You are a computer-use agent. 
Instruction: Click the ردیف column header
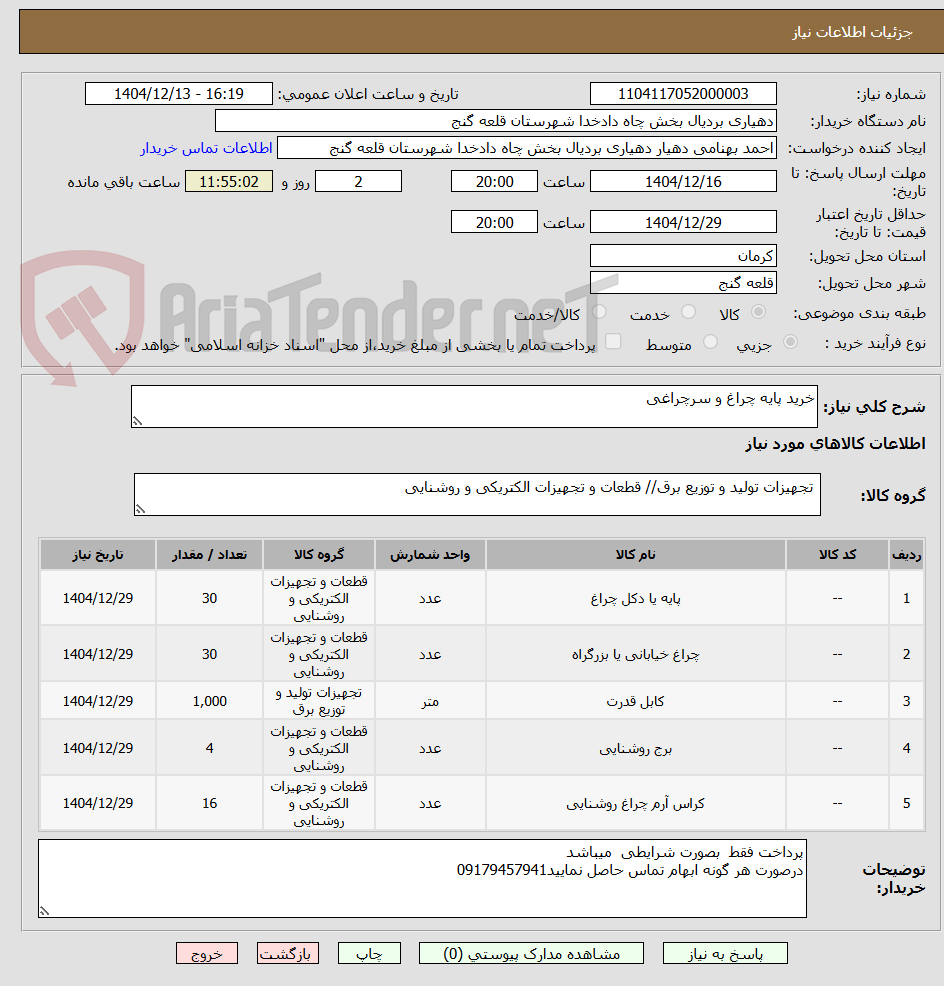pos(906,555)
